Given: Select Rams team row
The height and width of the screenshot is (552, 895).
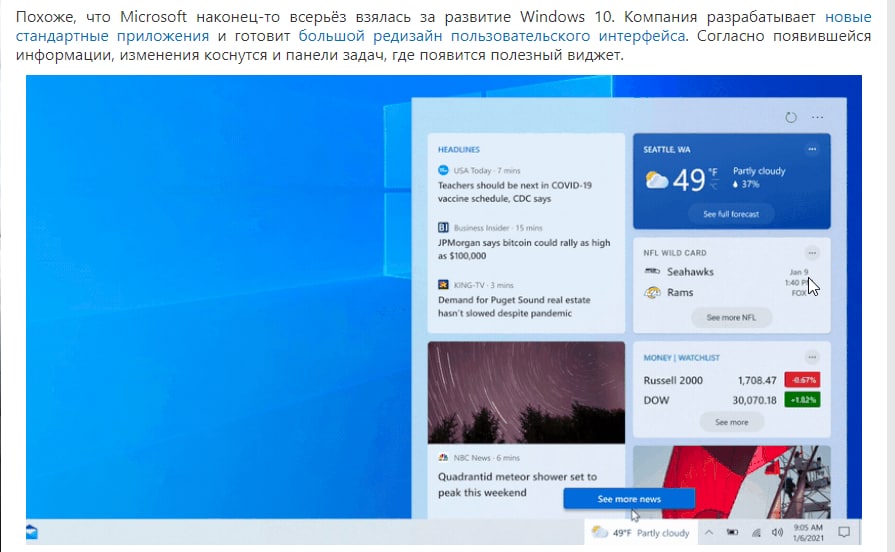Looking at the screenshot, I should click(x=731, y=292).
